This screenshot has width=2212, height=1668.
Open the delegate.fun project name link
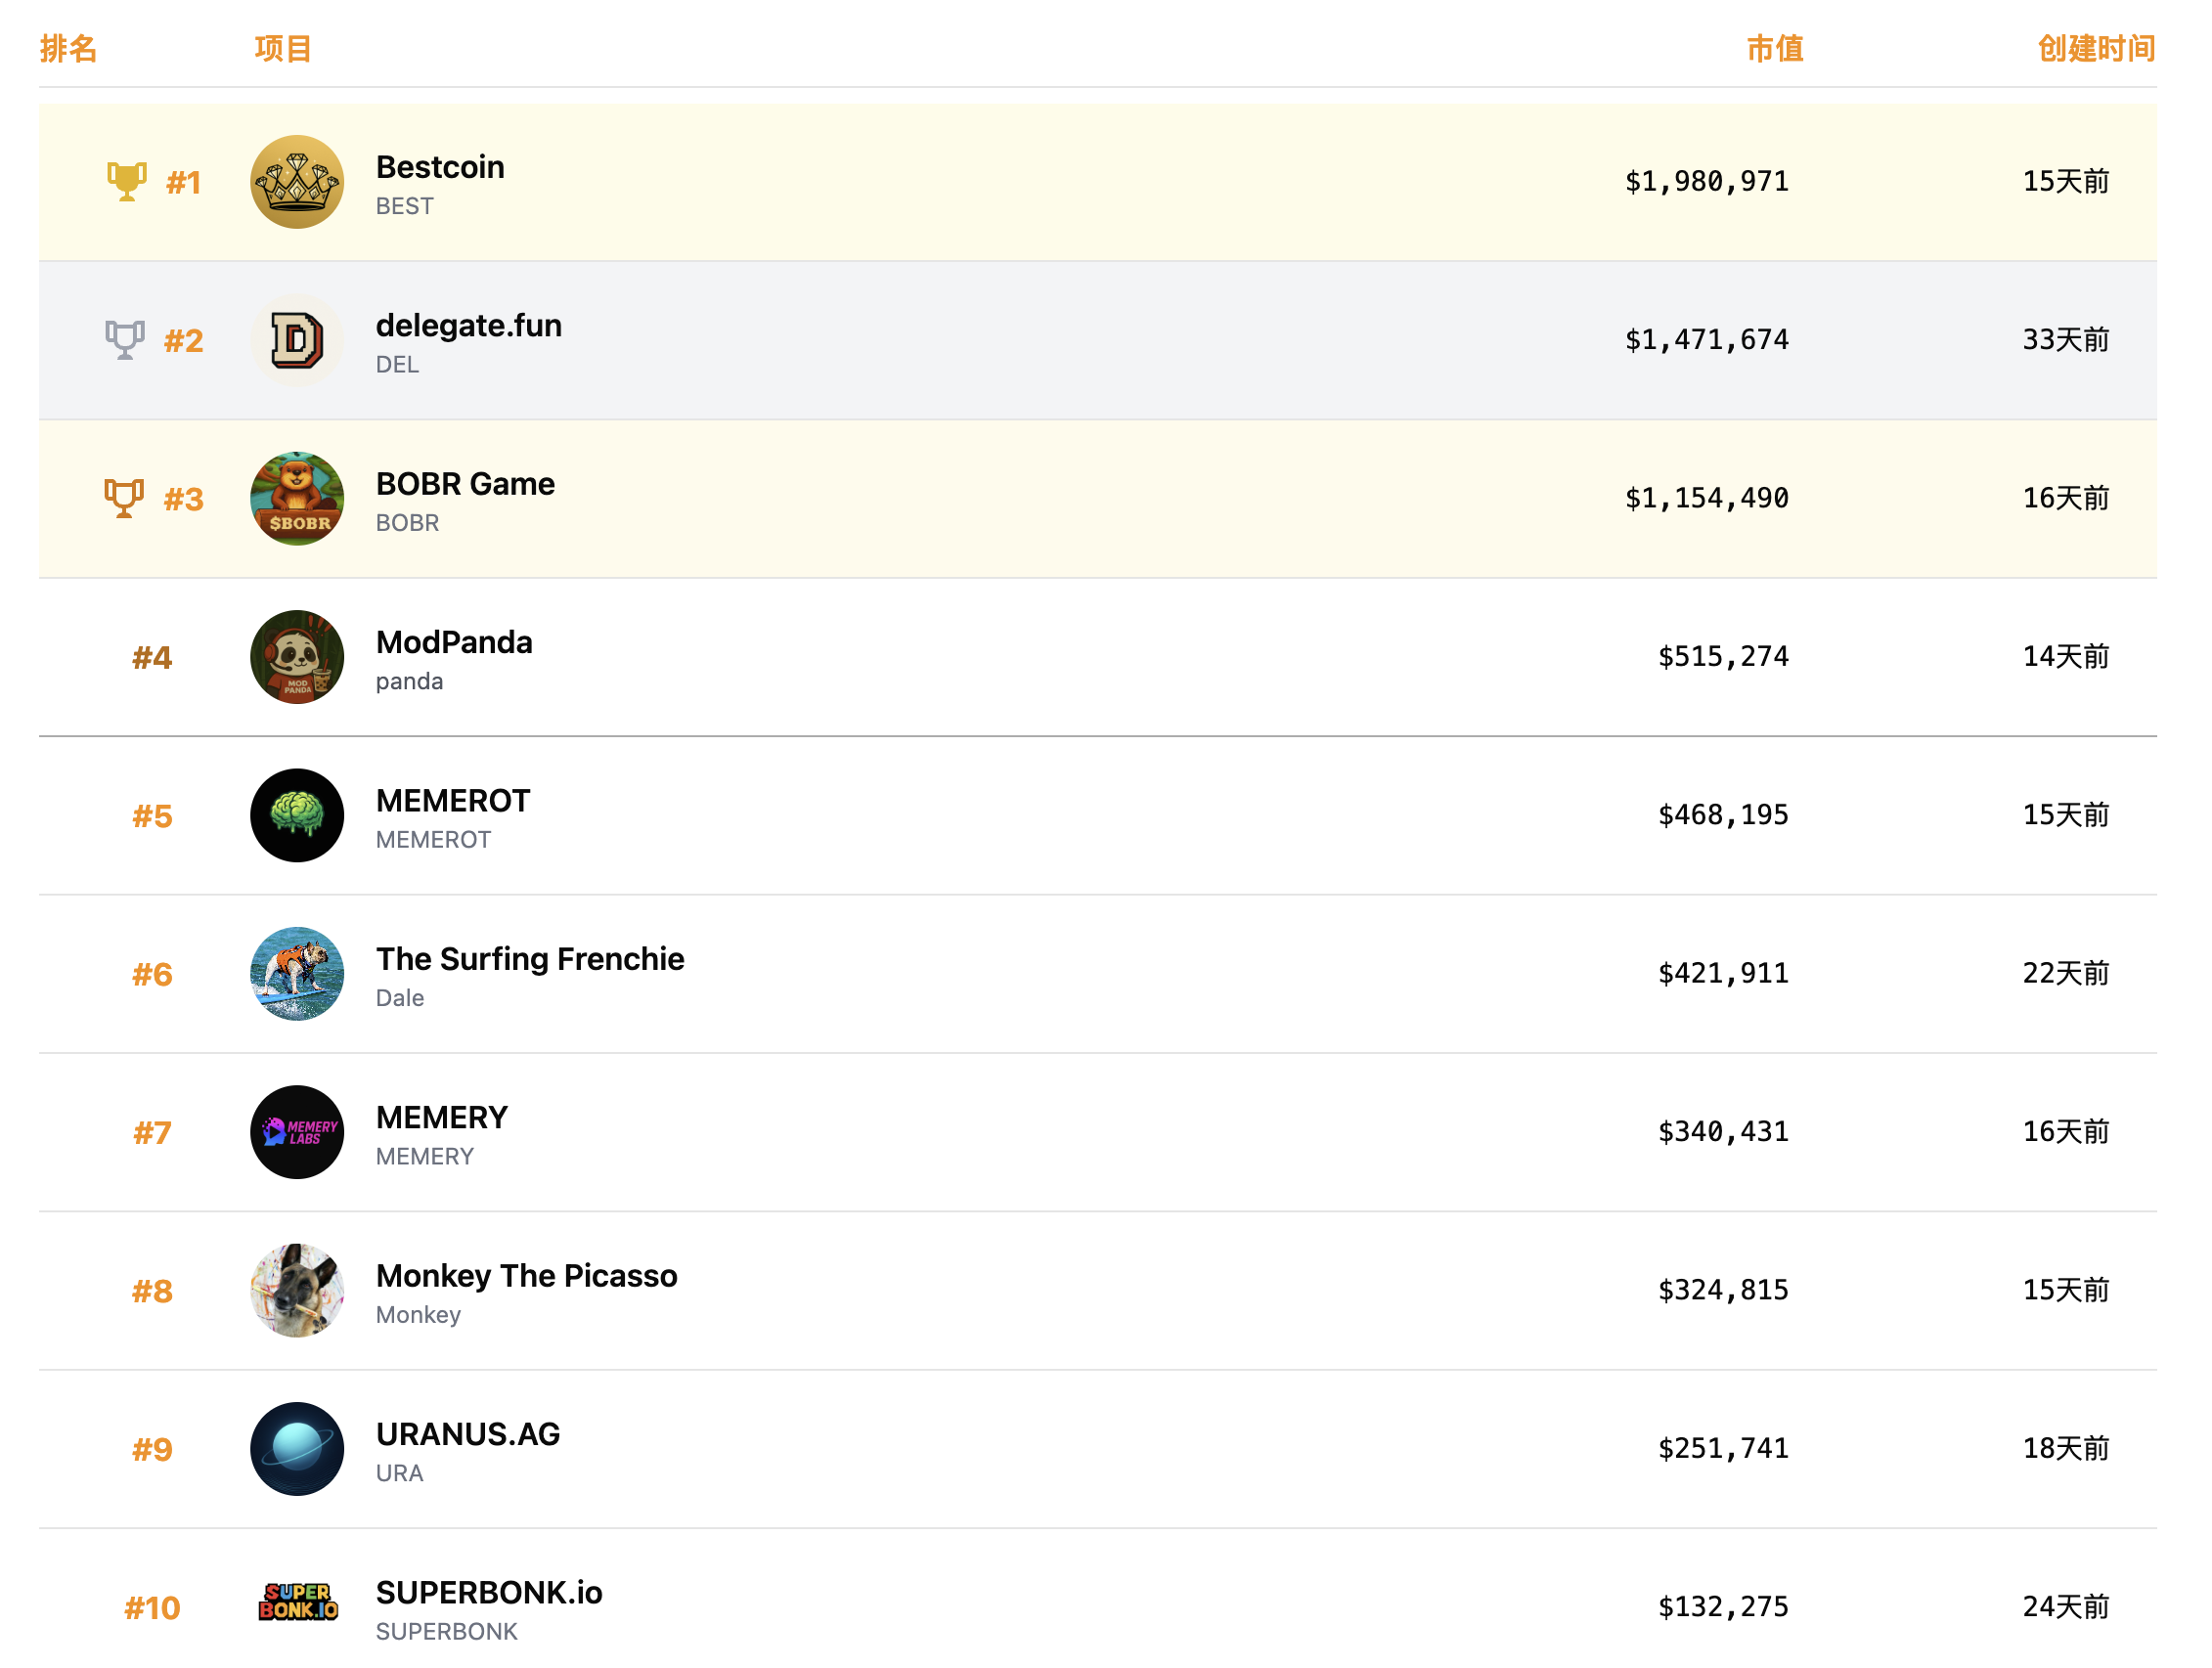pyautogui.click(x=468, y=325)
